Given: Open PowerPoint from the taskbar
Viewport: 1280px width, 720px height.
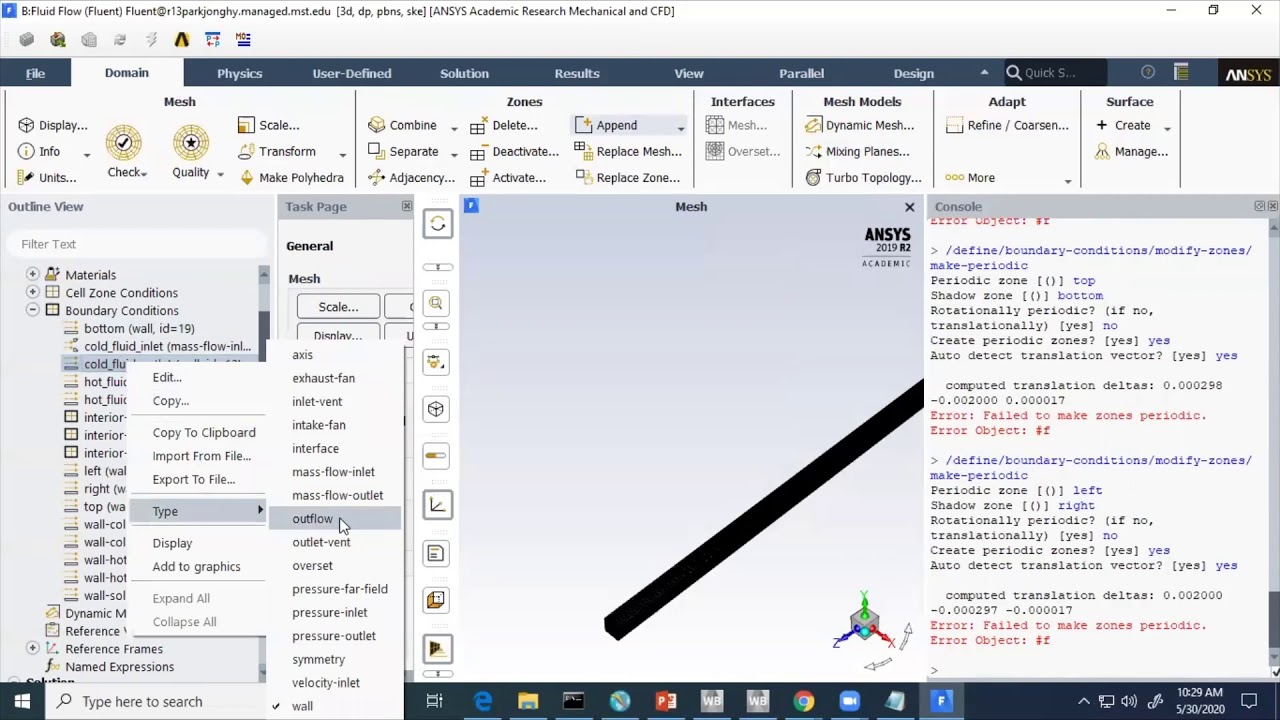Looking at the screenshot, I should click(665, 701).
